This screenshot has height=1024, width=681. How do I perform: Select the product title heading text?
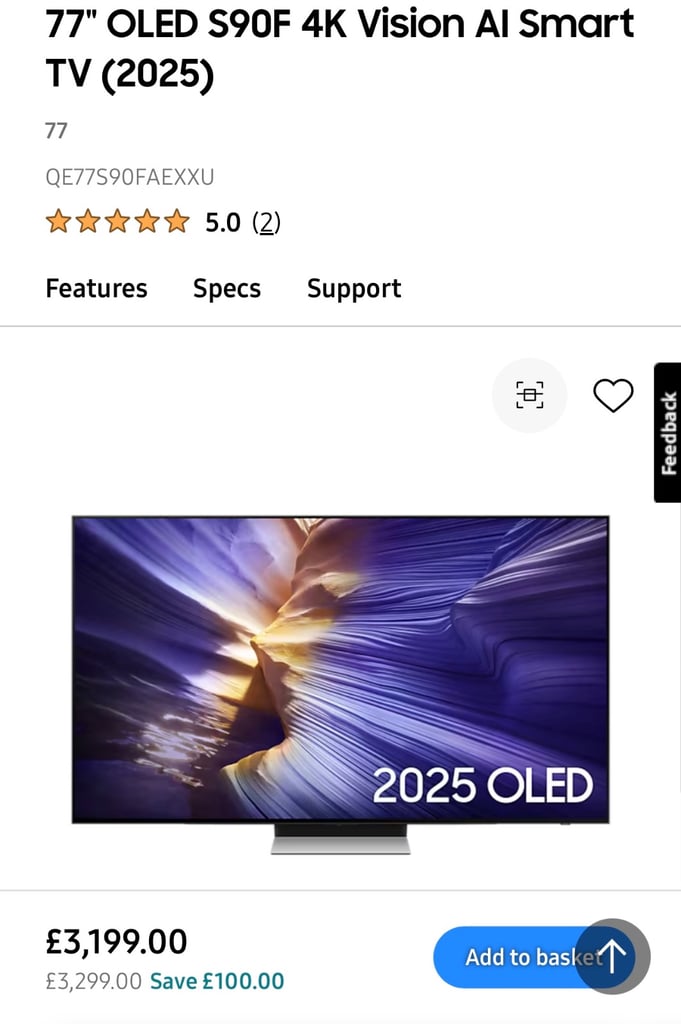(x=340, y=48)
